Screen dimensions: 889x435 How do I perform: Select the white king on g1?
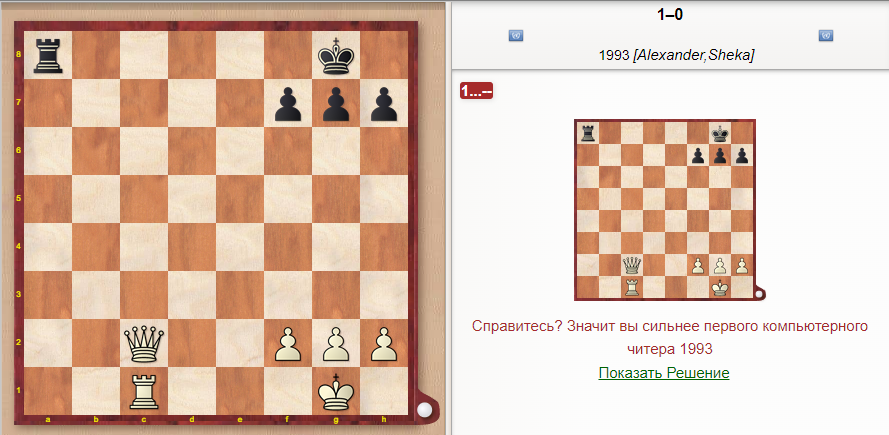(336, 391)
